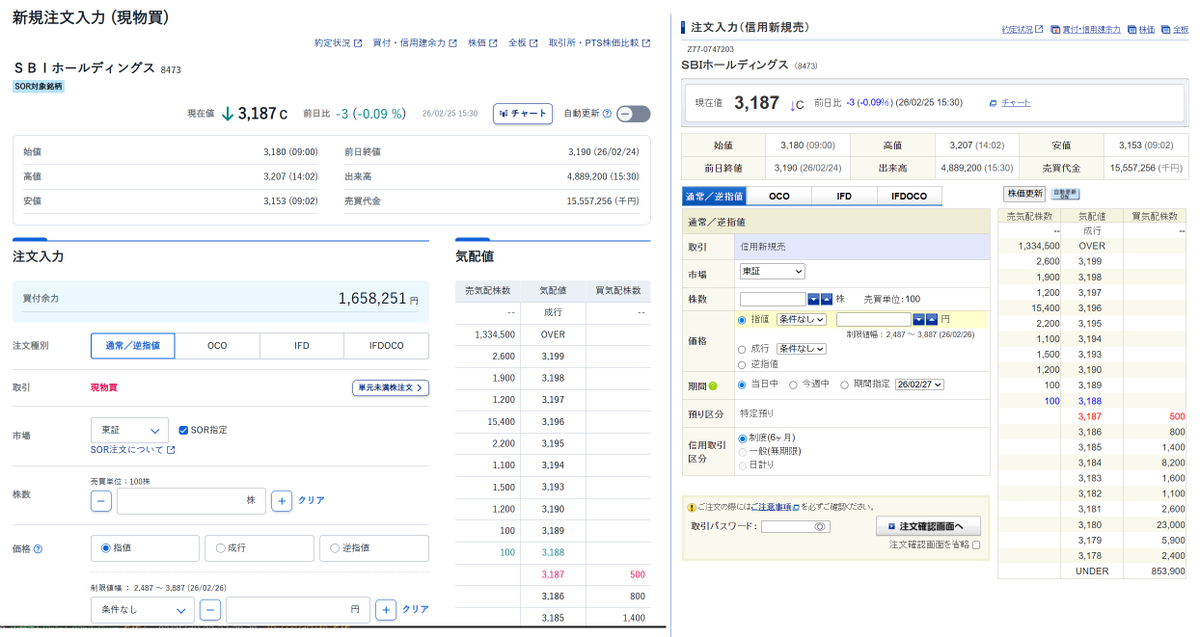Switch to left IFDOCO order type tab
This screenshot has width=1200, height=637.
click(x=386, y=346)
